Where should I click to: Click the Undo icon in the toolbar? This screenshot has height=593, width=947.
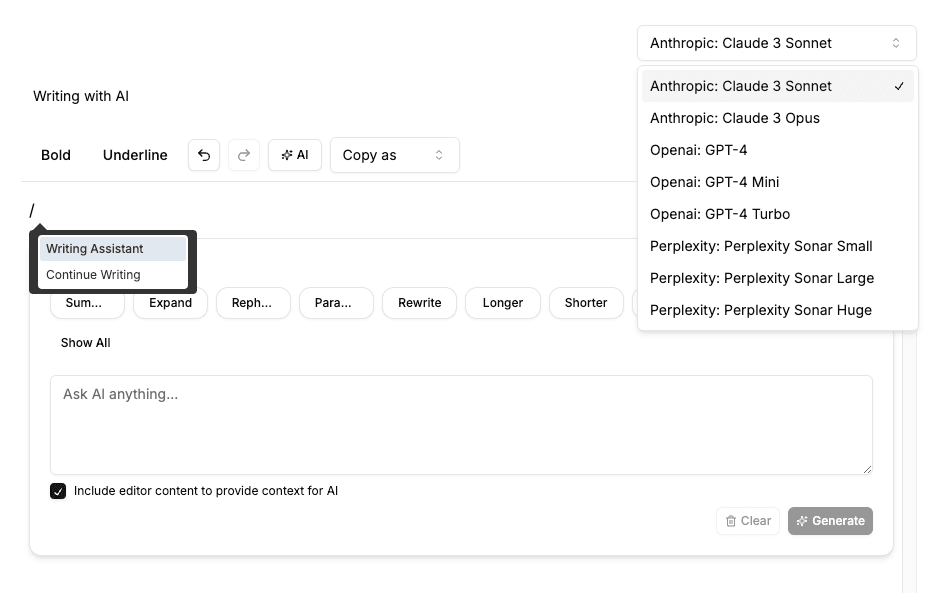click(x=204, y=155)
